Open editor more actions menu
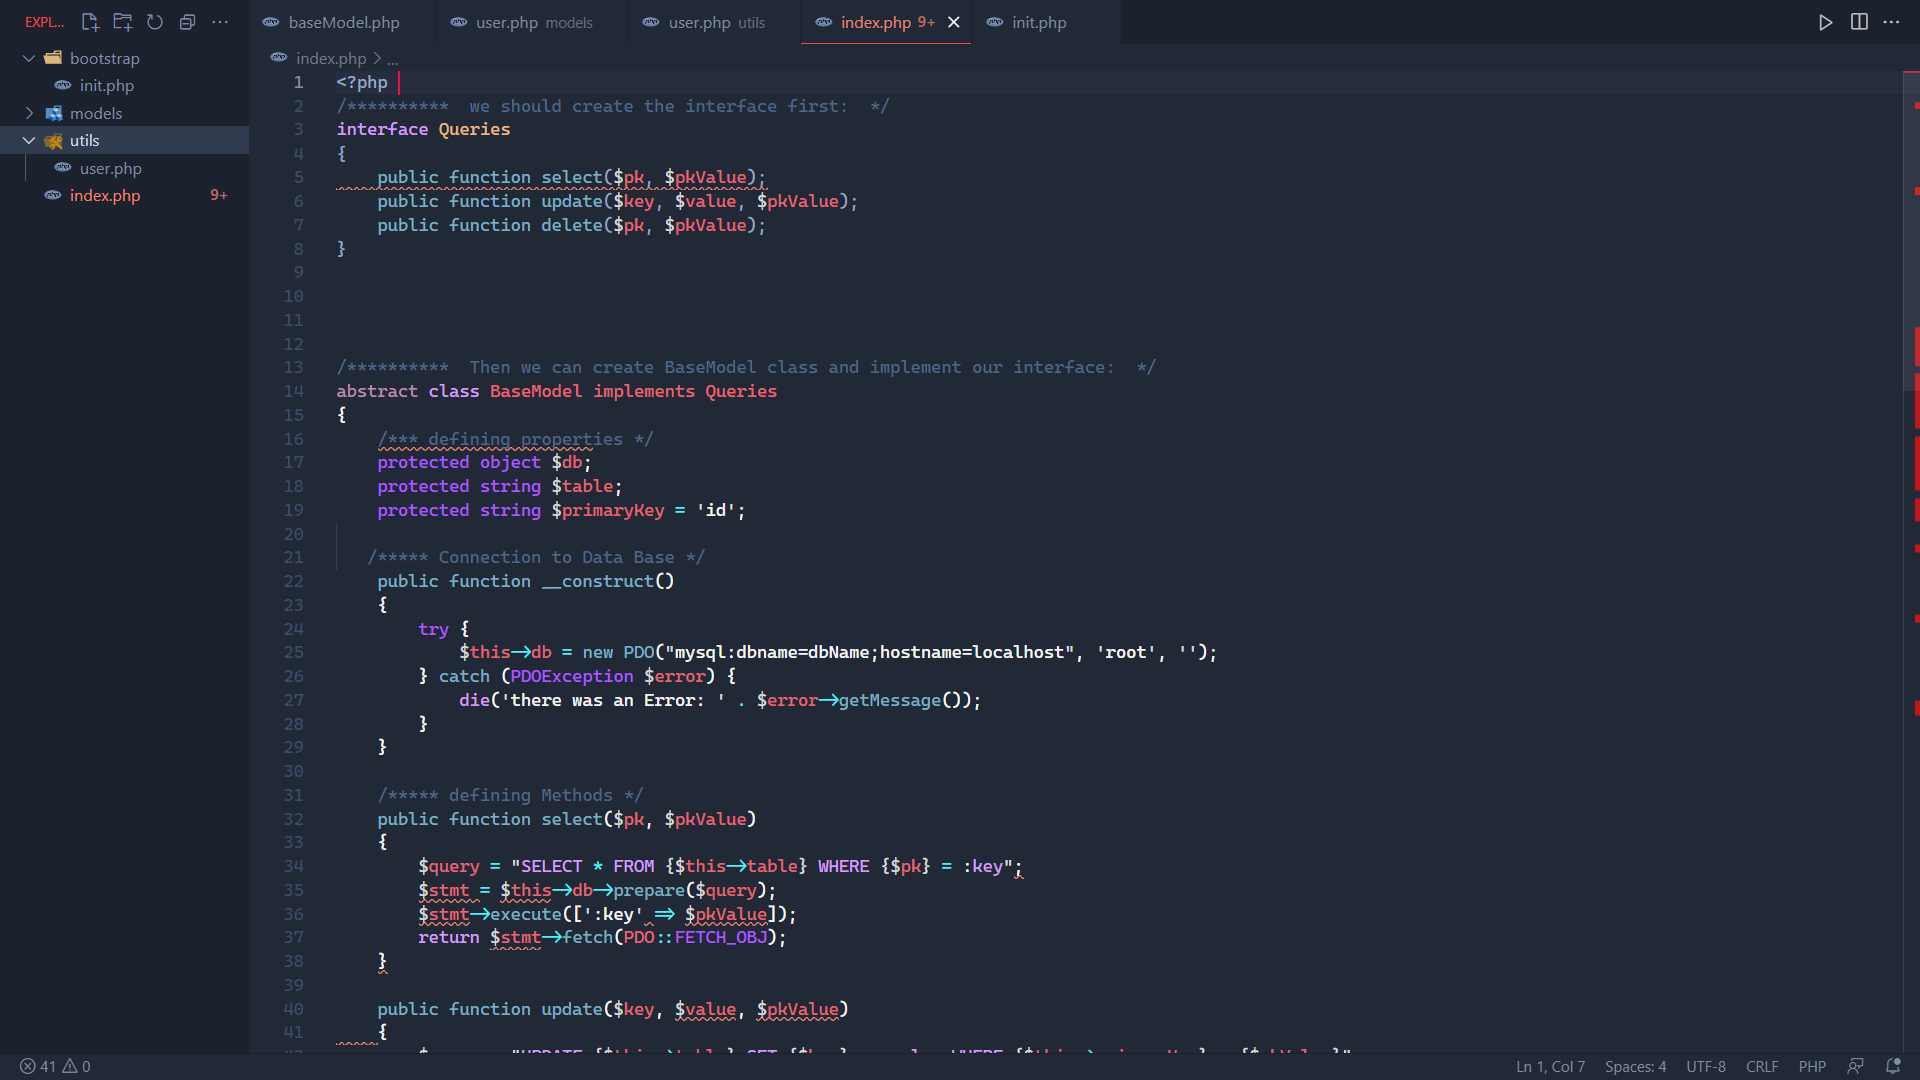This screenshot has width=1920, height=1080. click(x=1891, y=22)
